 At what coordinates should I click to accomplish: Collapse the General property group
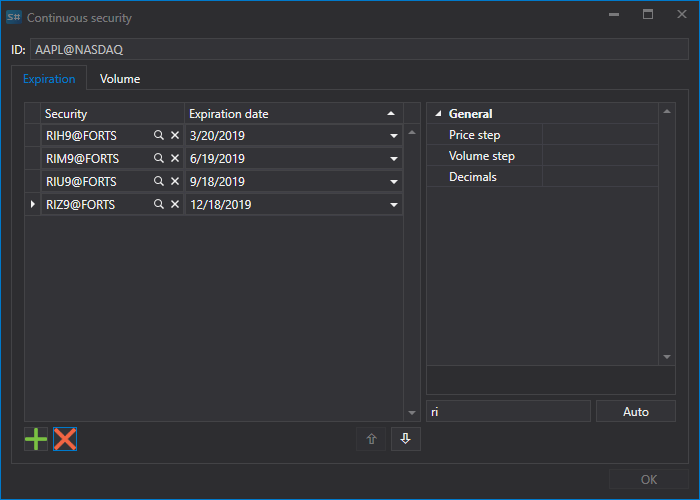click(x=438, y=114)
